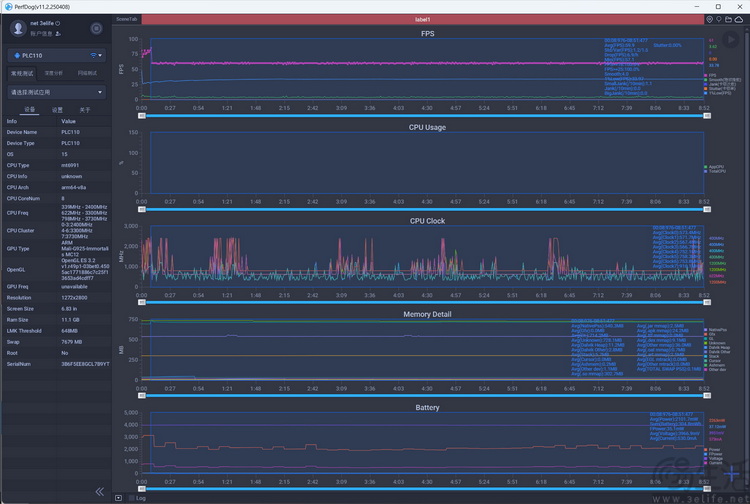Click the FPS chart title
750x504 pixels.
click(x=428, y=34)
